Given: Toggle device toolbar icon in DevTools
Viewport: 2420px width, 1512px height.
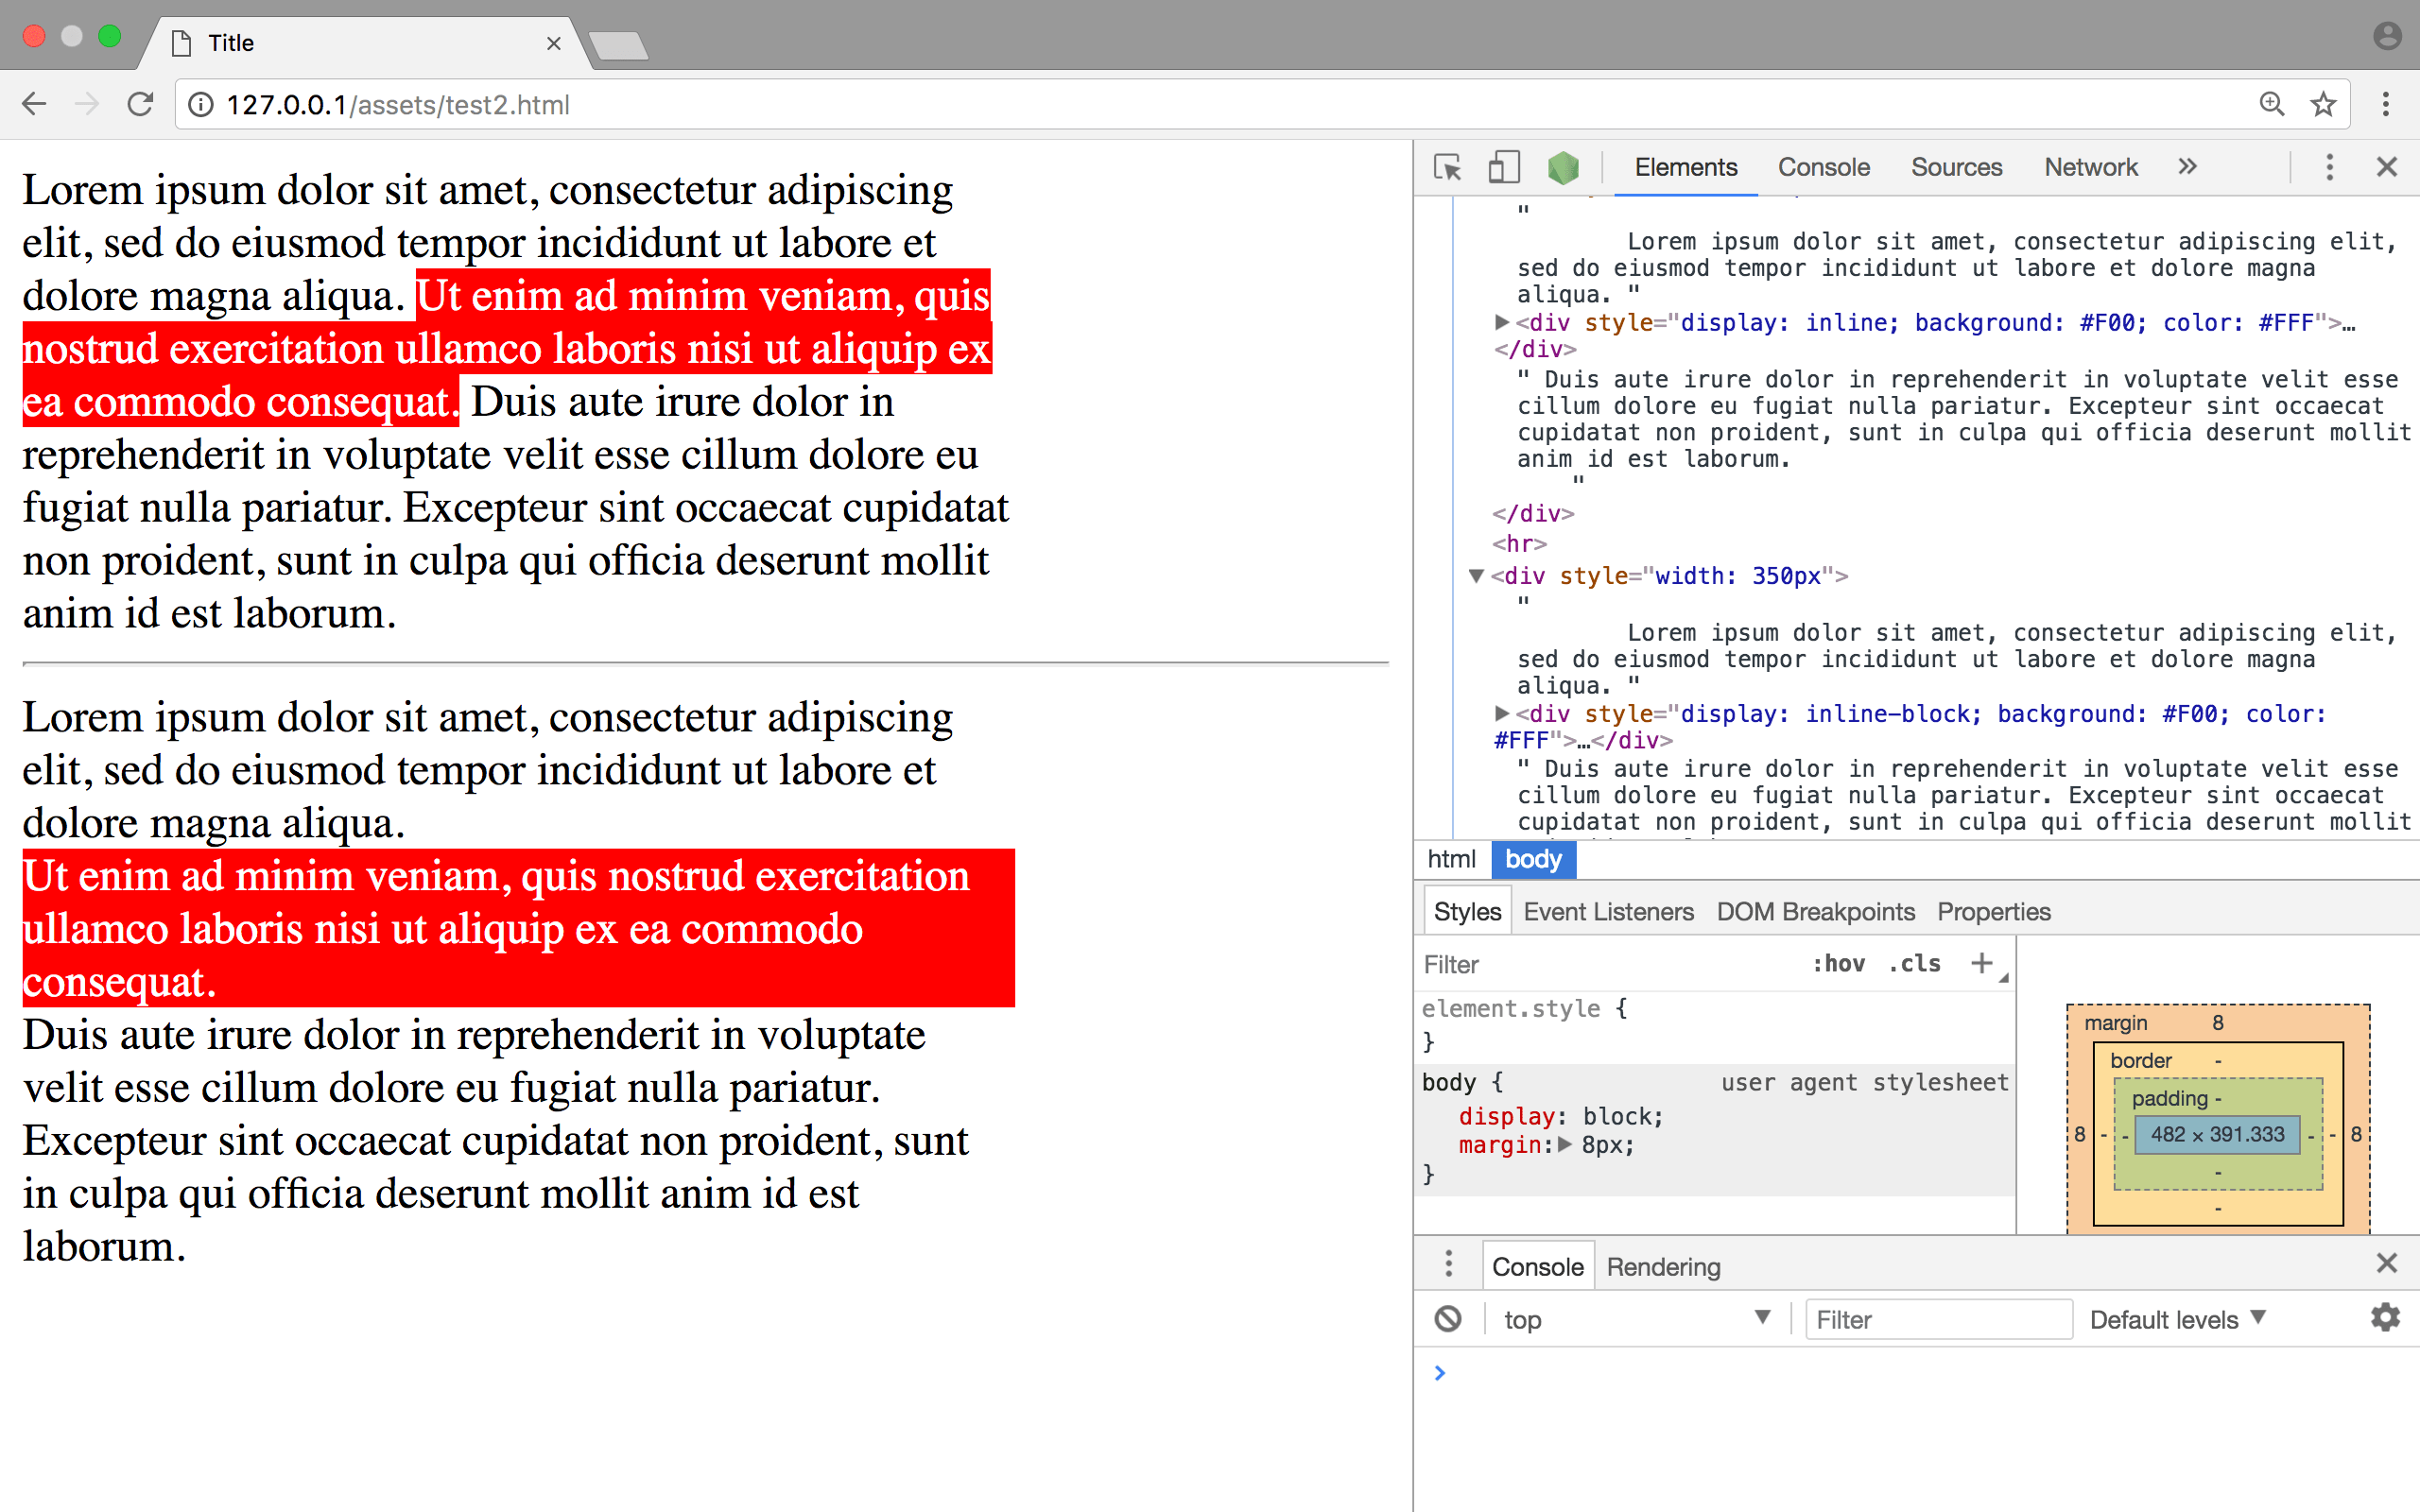Looking at the screenshot, I should point(1503,167).
